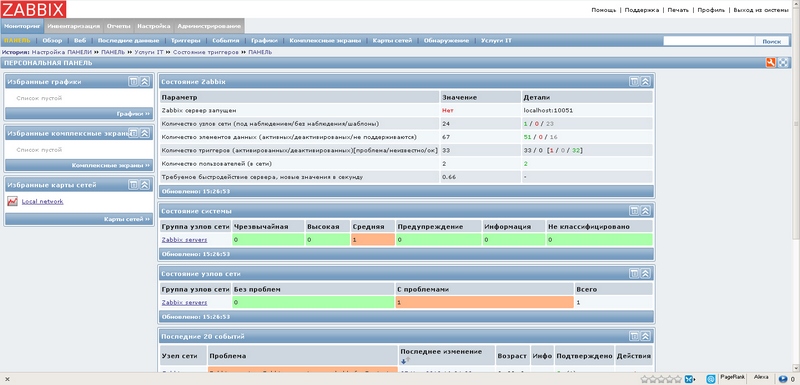Click the blue speech bubble icon in status bar
This screenshot has height=385, width=800.
[783, 379]
